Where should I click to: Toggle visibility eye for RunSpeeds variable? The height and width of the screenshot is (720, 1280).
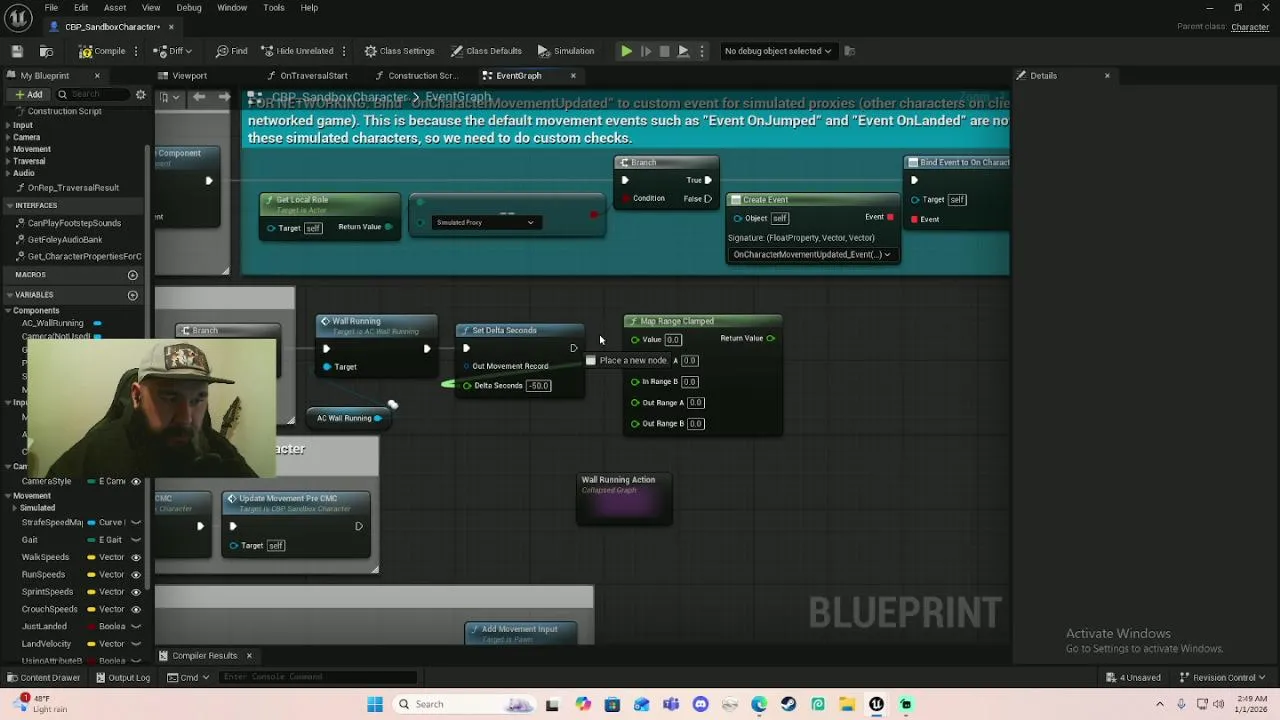click(x=136, y=575)
